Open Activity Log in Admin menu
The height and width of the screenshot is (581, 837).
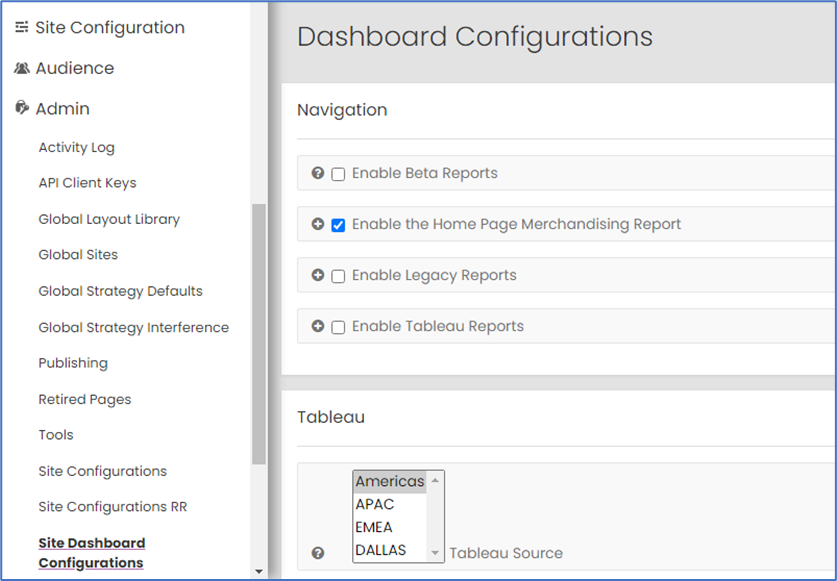[x=76, y=147]
